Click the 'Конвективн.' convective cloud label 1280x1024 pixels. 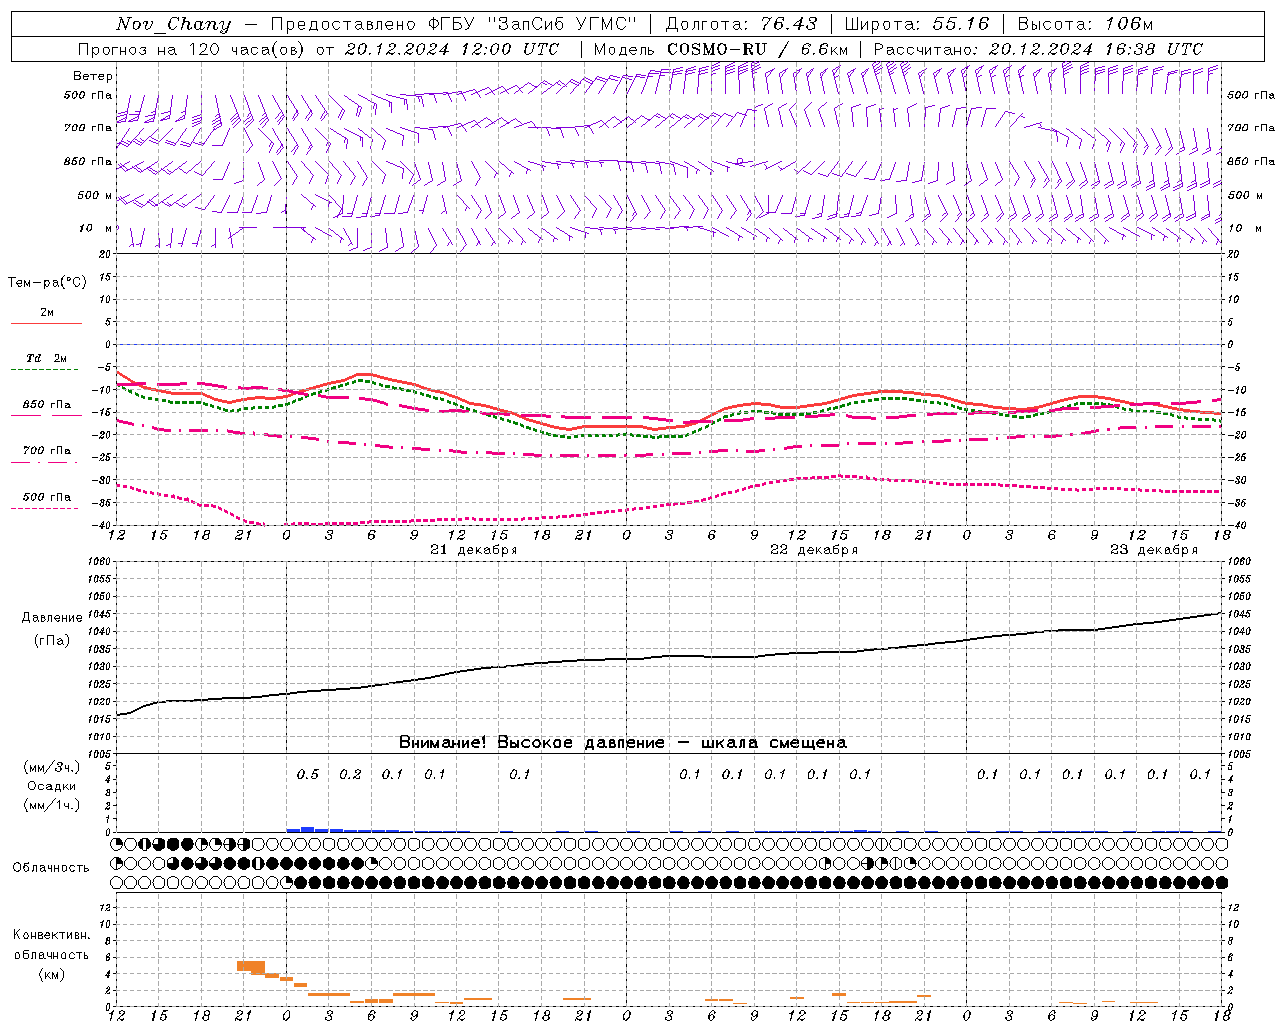[x=51, y=935]
